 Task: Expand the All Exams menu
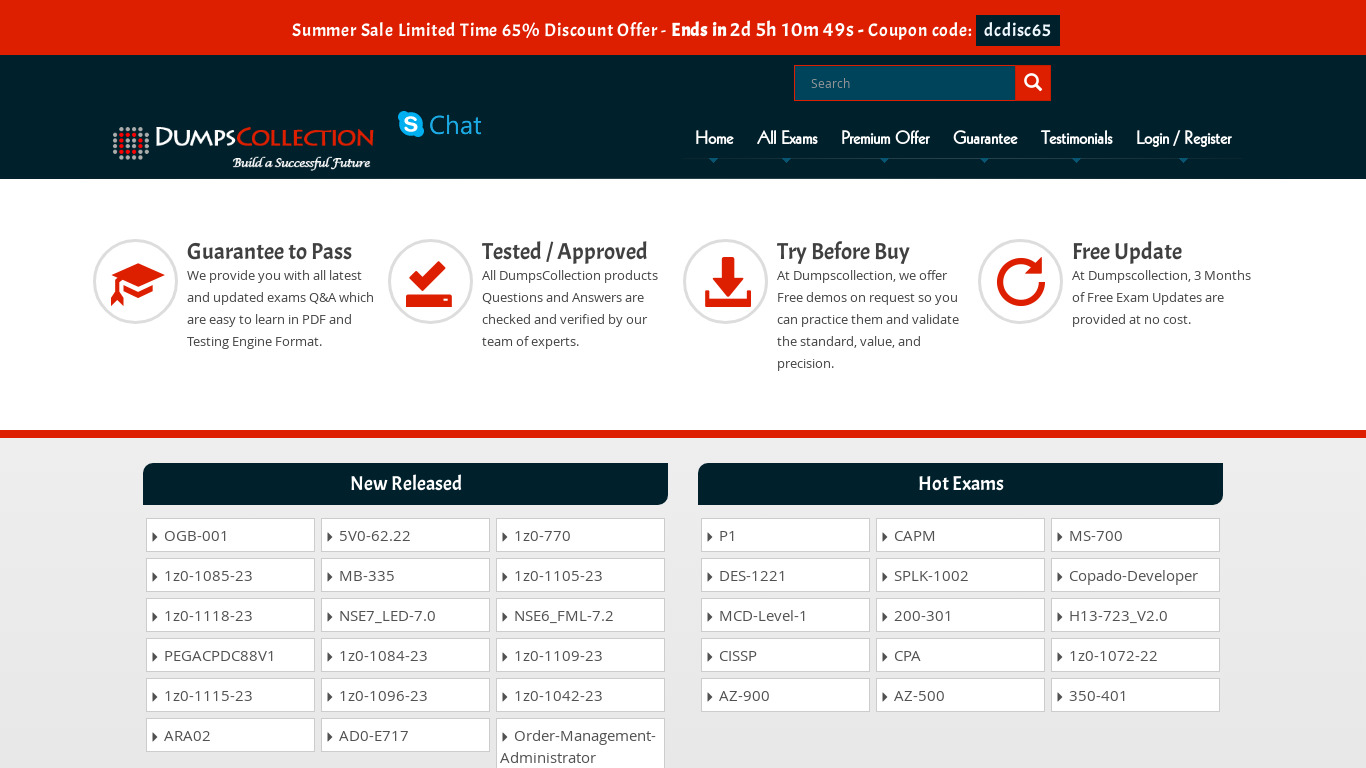787,138
